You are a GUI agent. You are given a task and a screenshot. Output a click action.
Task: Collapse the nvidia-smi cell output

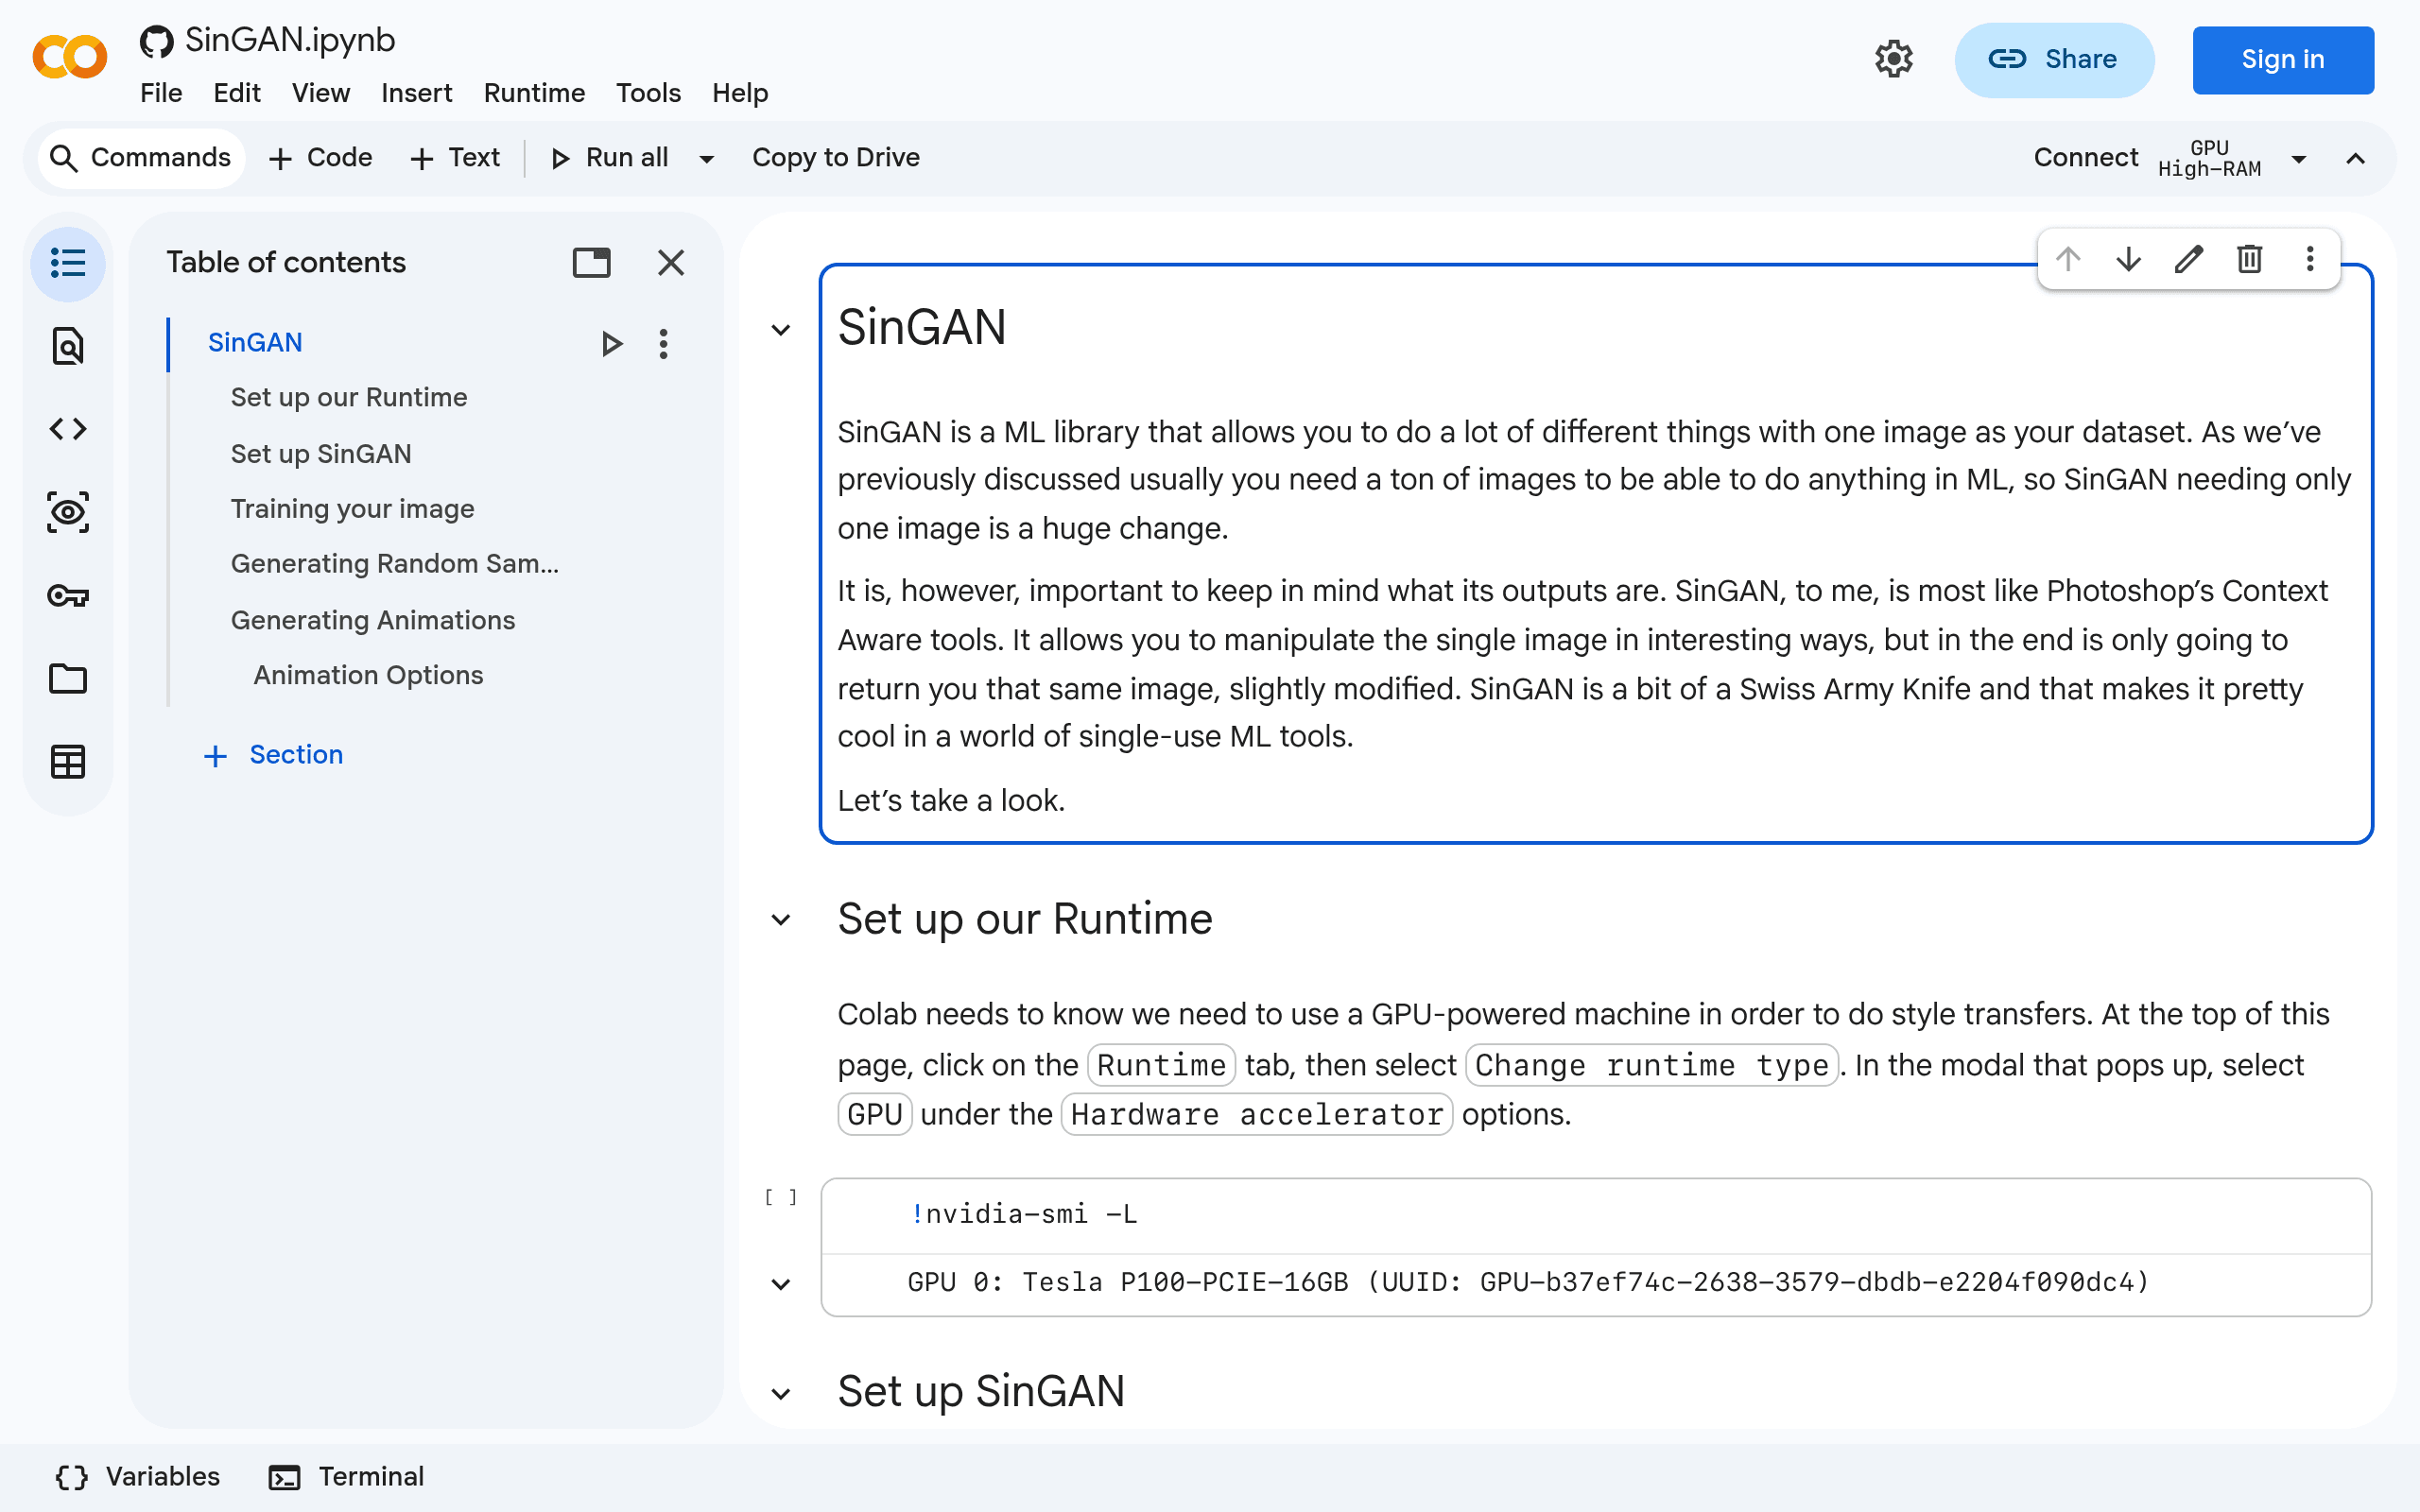pyautogui.click(x=781, y=1284)
